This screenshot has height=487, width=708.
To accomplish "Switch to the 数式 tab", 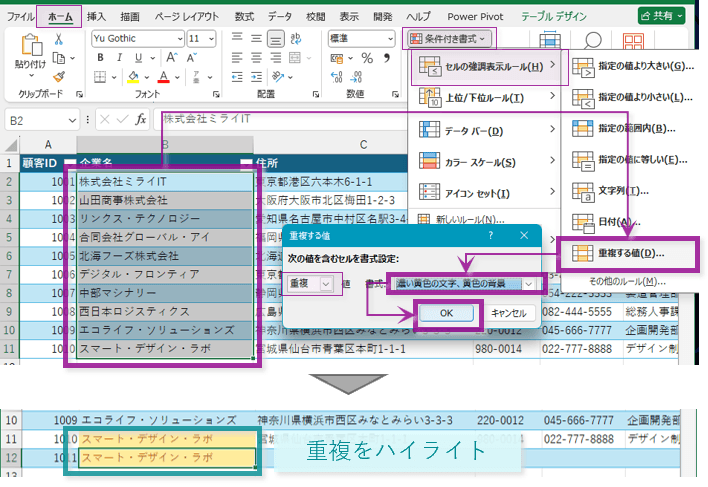I will [244, 17].
